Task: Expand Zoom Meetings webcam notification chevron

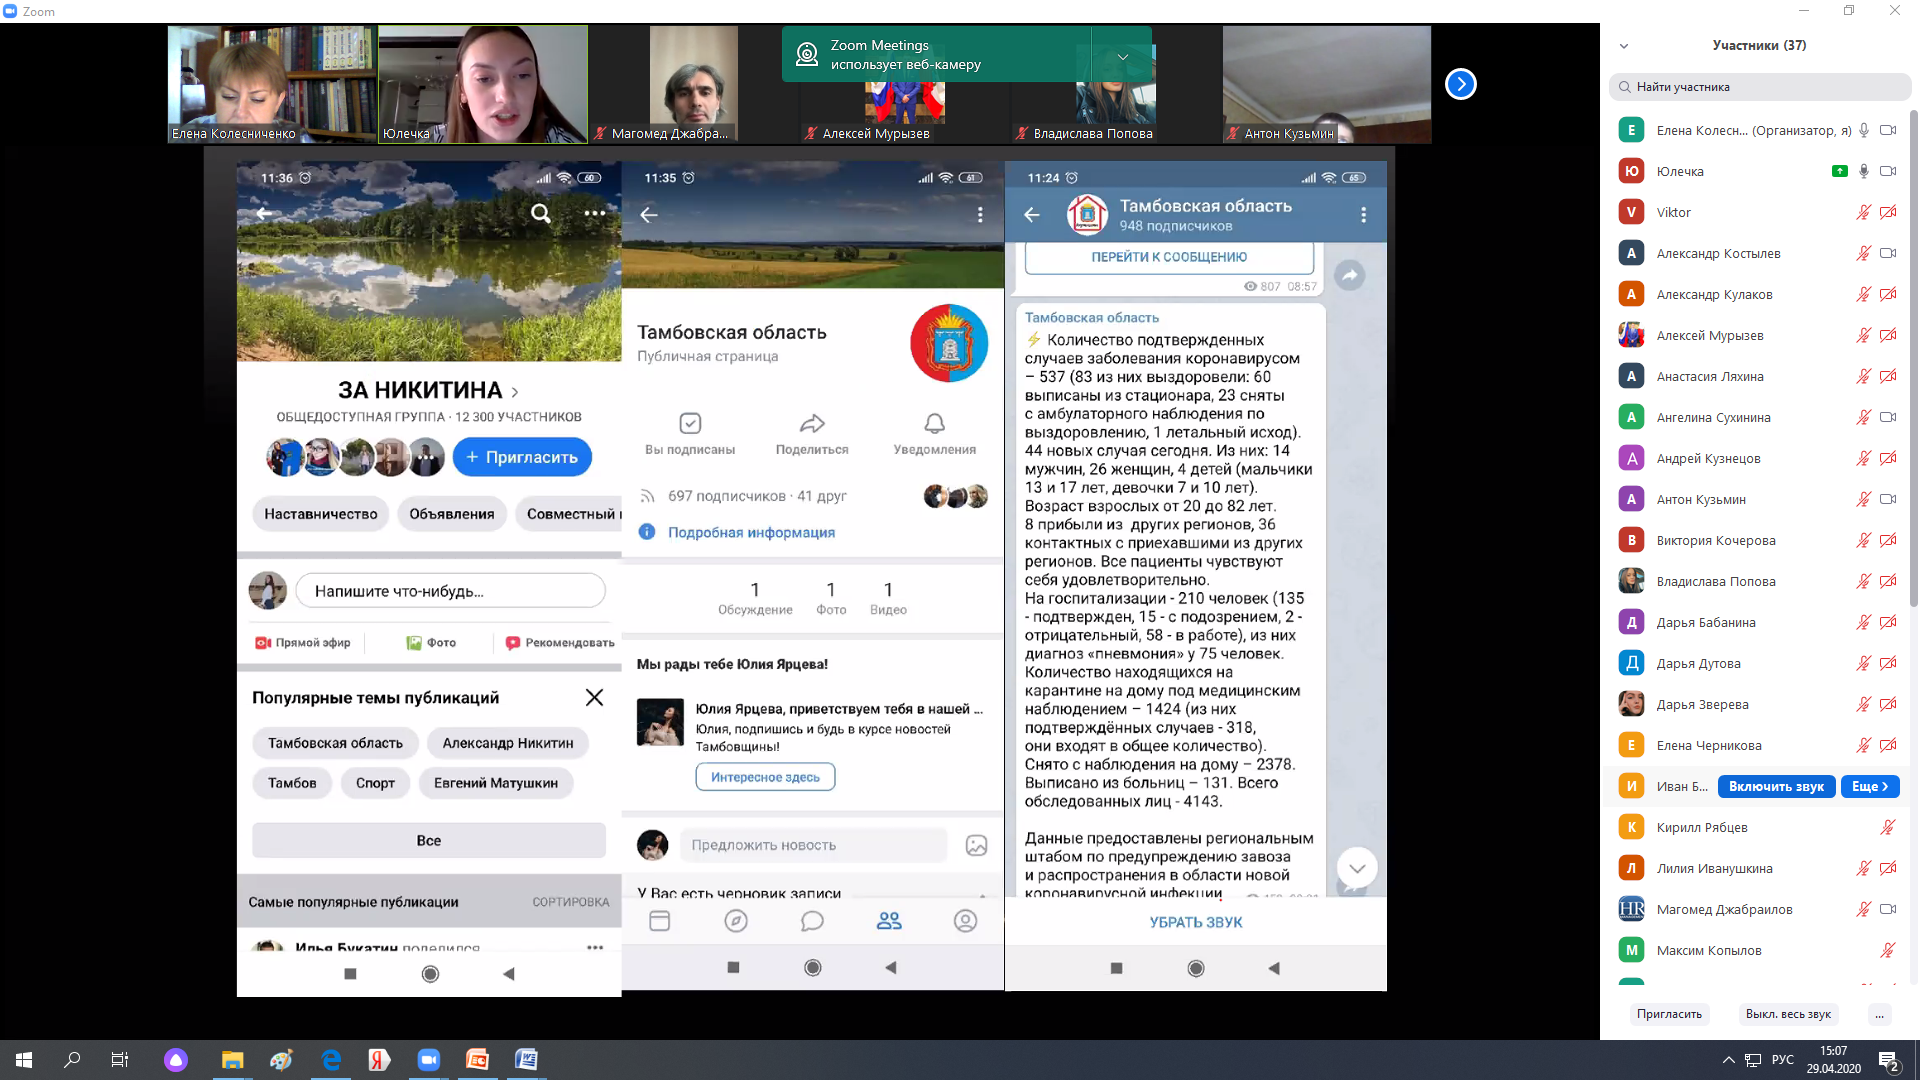Action: coord(1123,57)
